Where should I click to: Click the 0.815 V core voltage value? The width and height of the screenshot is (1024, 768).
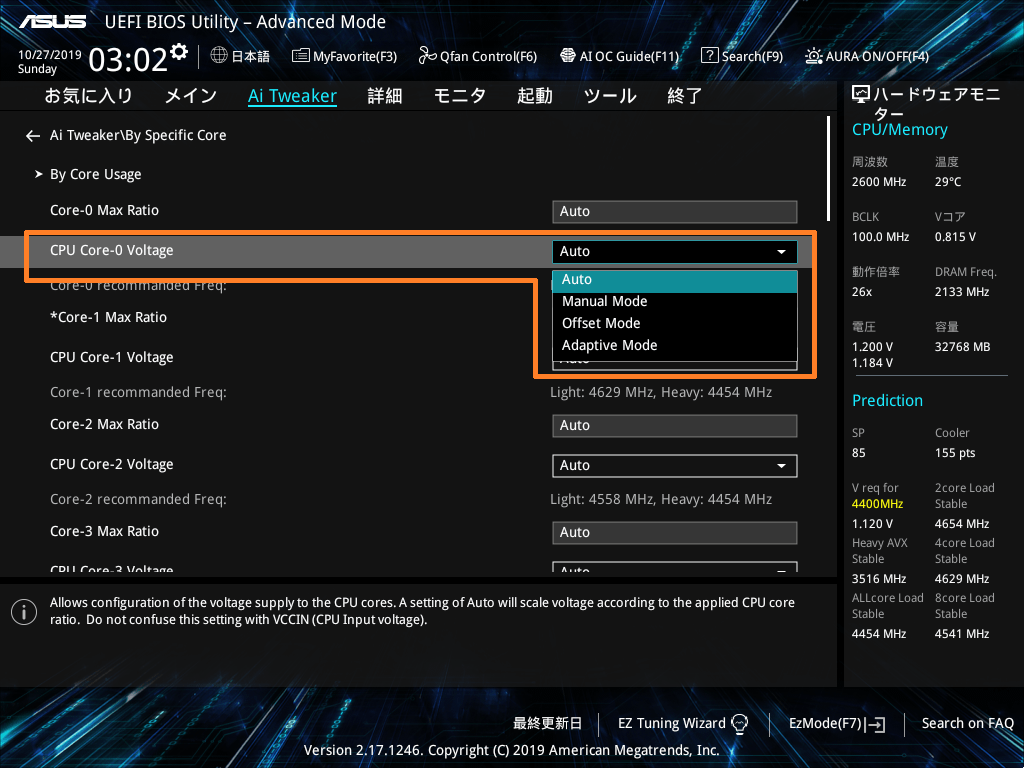(x=955, y=237)
